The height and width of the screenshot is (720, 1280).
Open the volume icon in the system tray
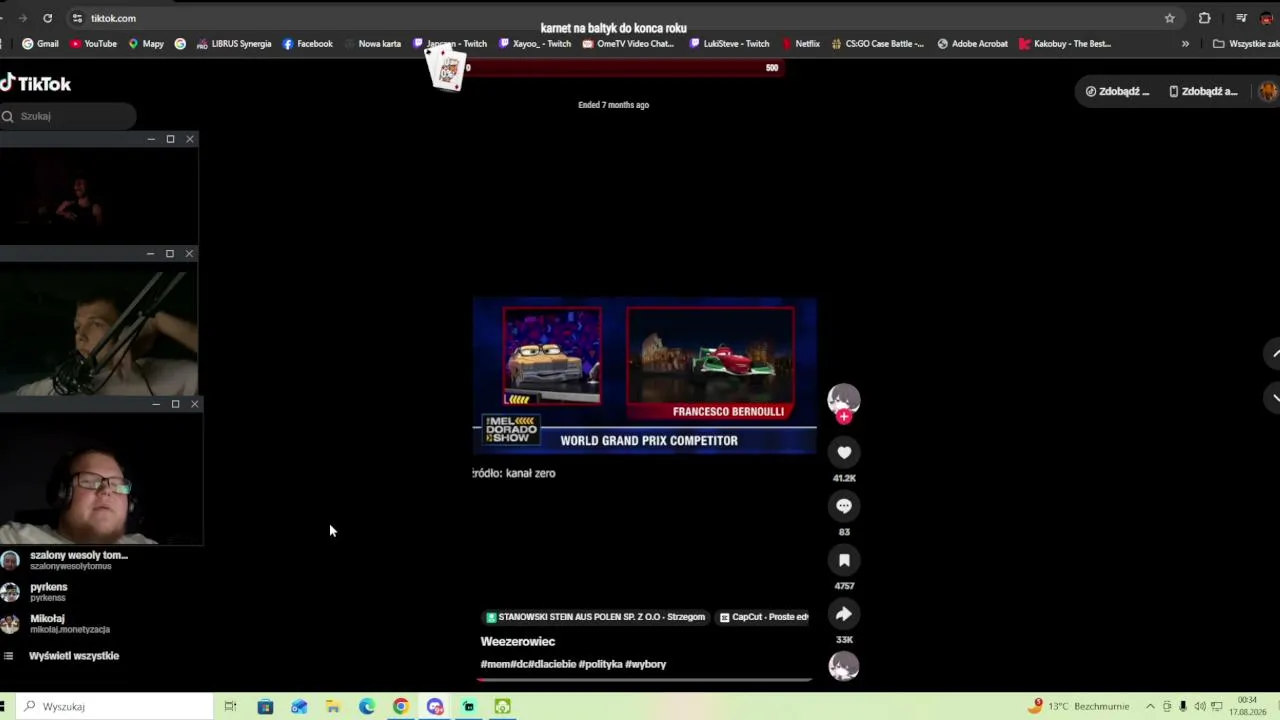click(1200, 707)
